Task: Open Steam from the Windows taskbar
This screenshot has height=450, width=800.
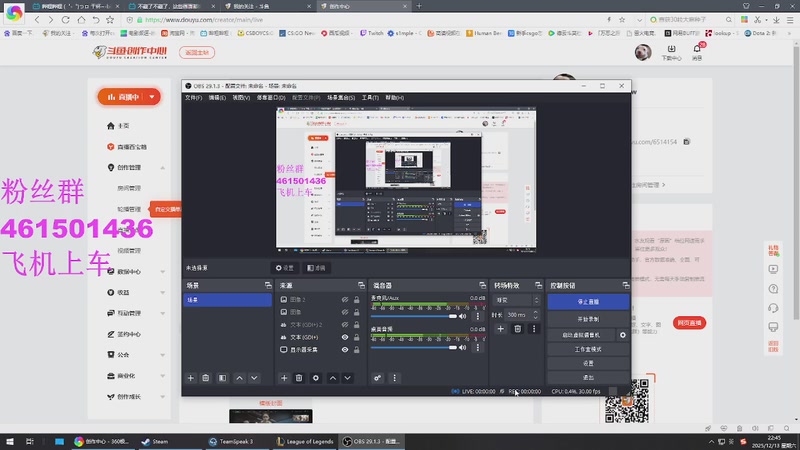Action: coord(155,442)
